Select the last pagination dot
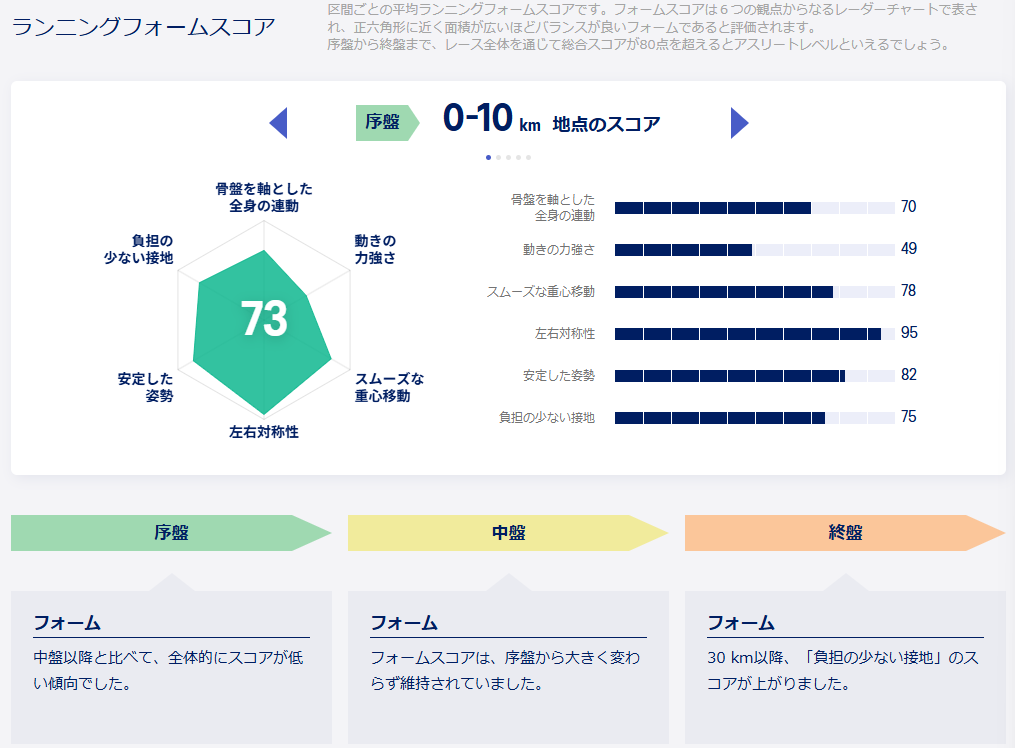1015x748 pixels. pyautogui.click(x=528, y=157)
